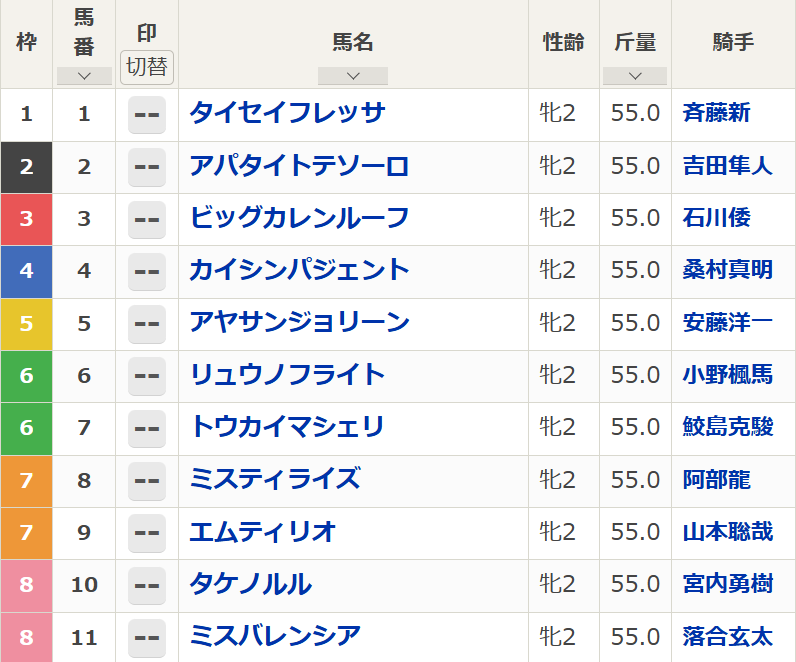Click horse name タケノルル
The image size is (796, 662).
pos(251,584)
